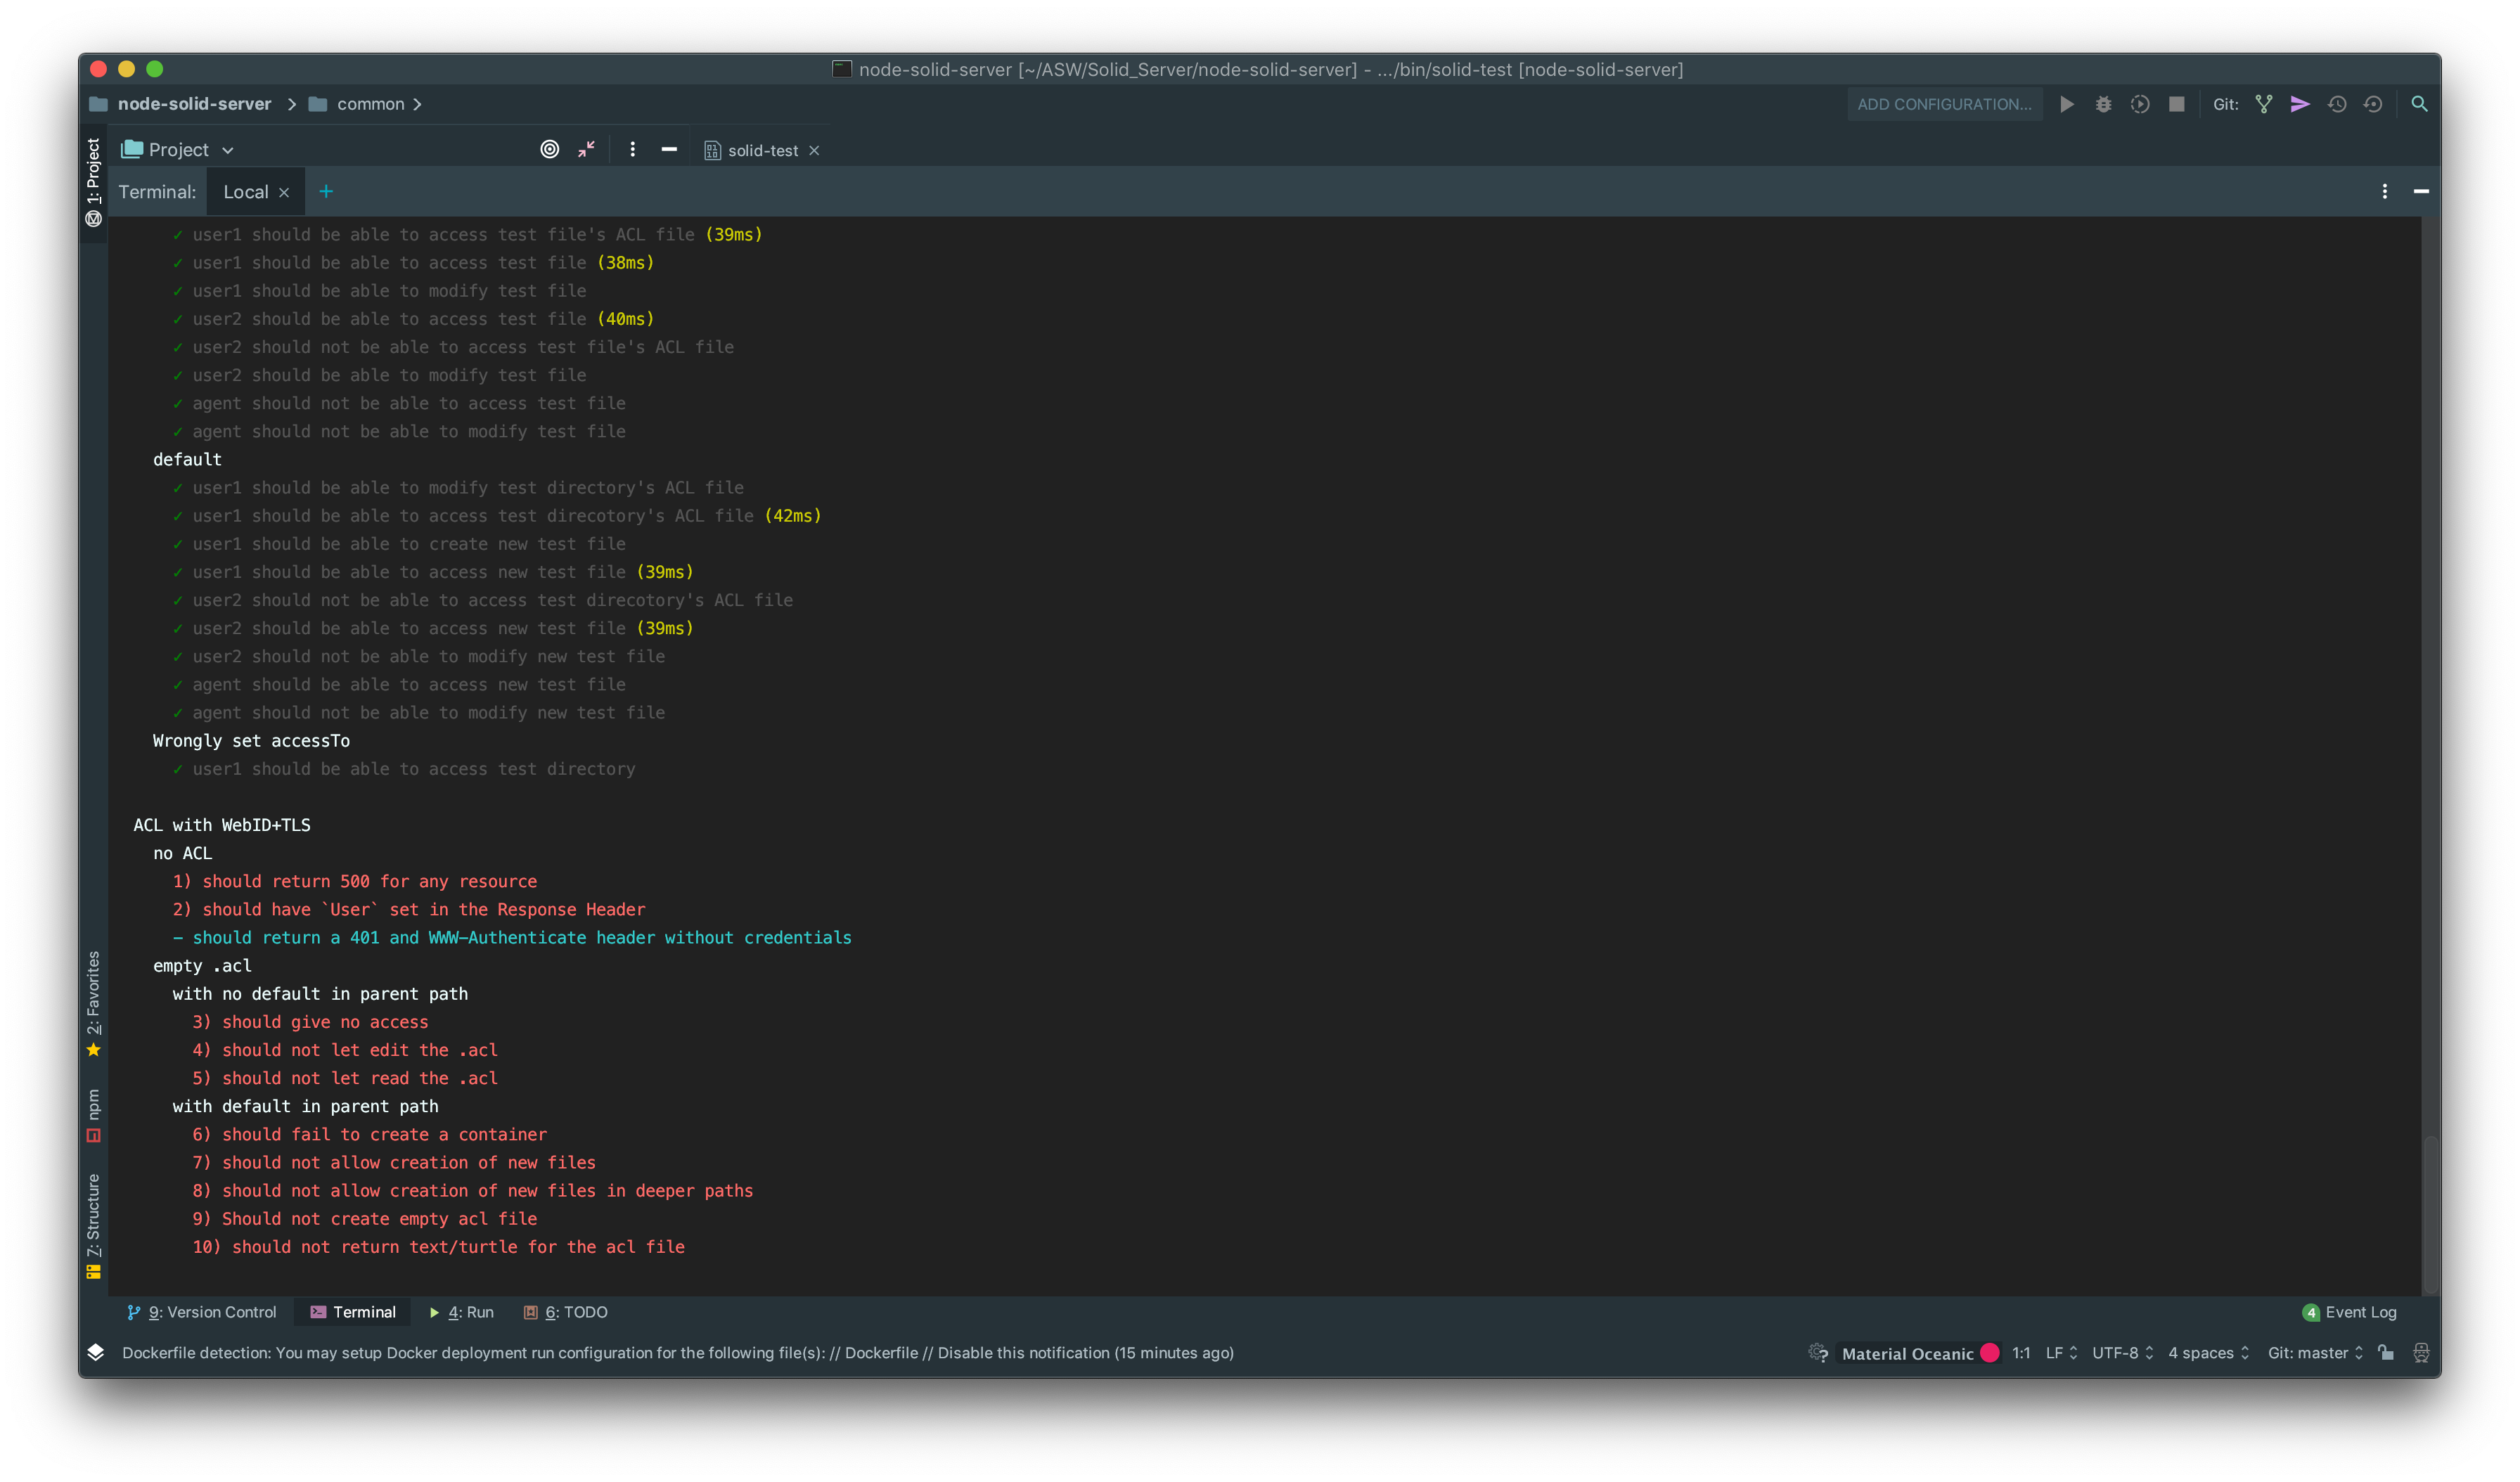Open the Git branches icon

(x=2263, y=104)
